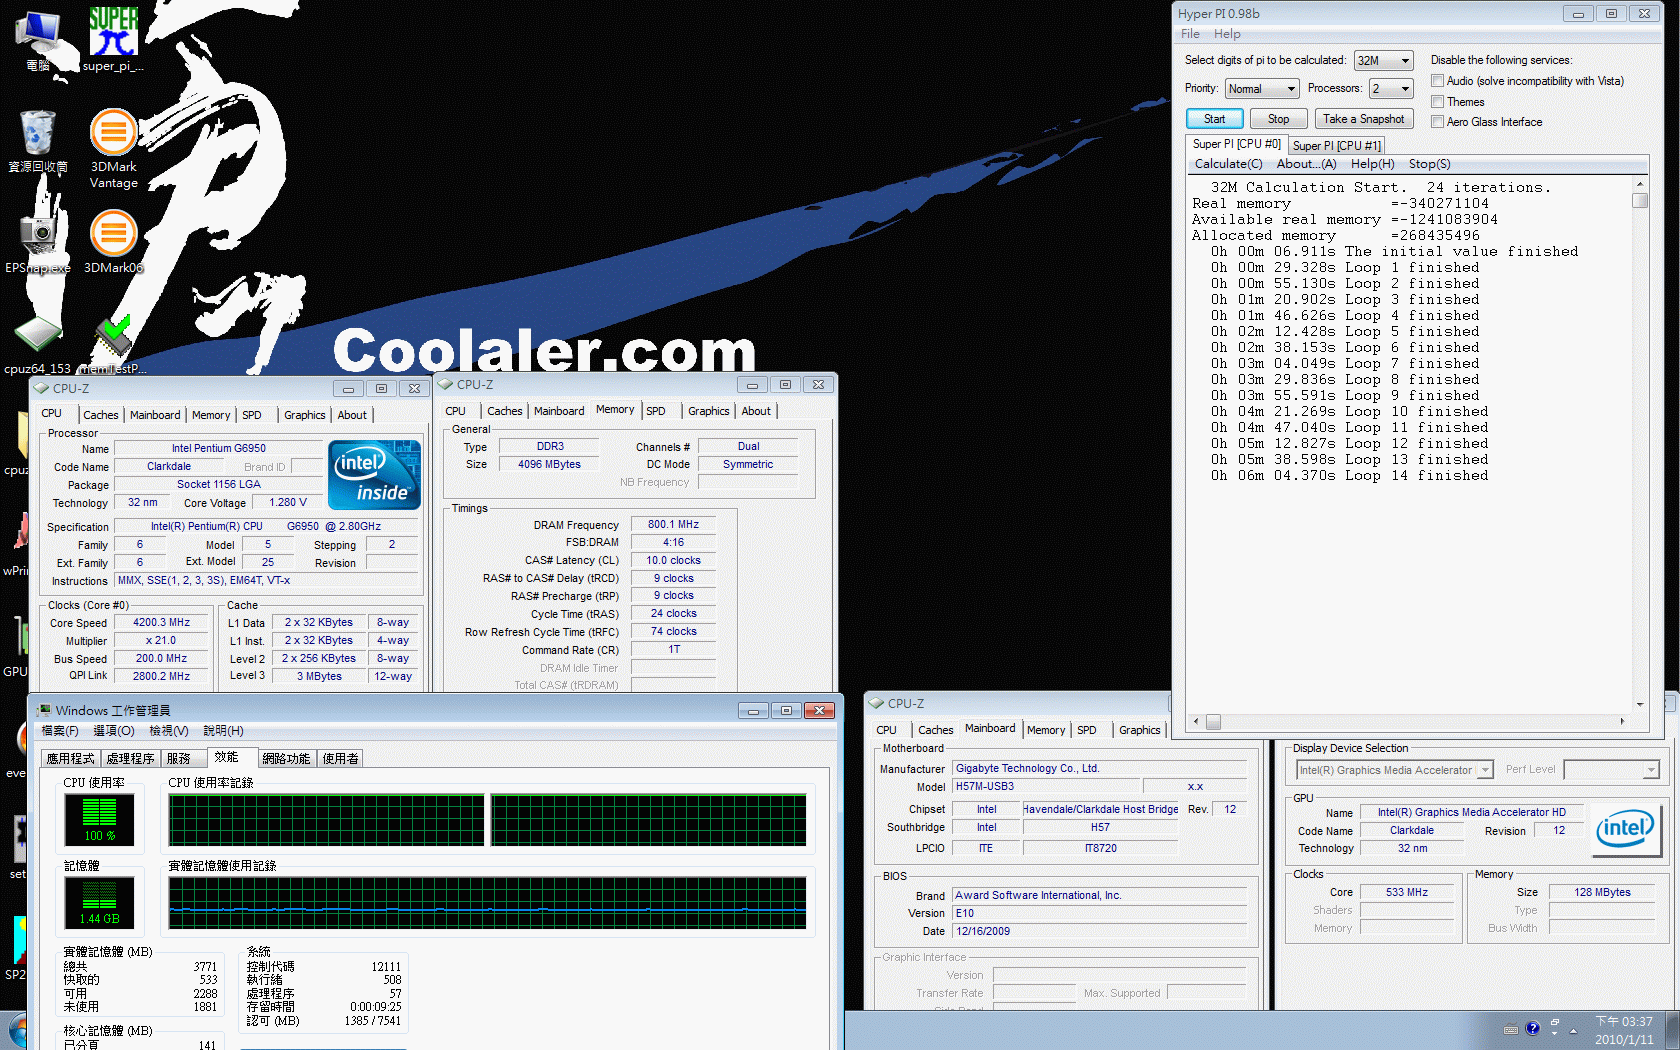Click the DRAM Frequency 800.1 MHz value
1680x1050 pixels.
tap(673, 524)
